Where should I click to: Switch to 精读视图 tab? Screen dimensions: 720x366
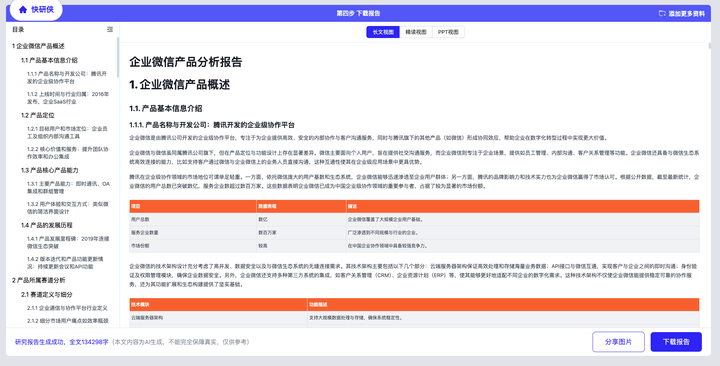click(x=416, y=32)
